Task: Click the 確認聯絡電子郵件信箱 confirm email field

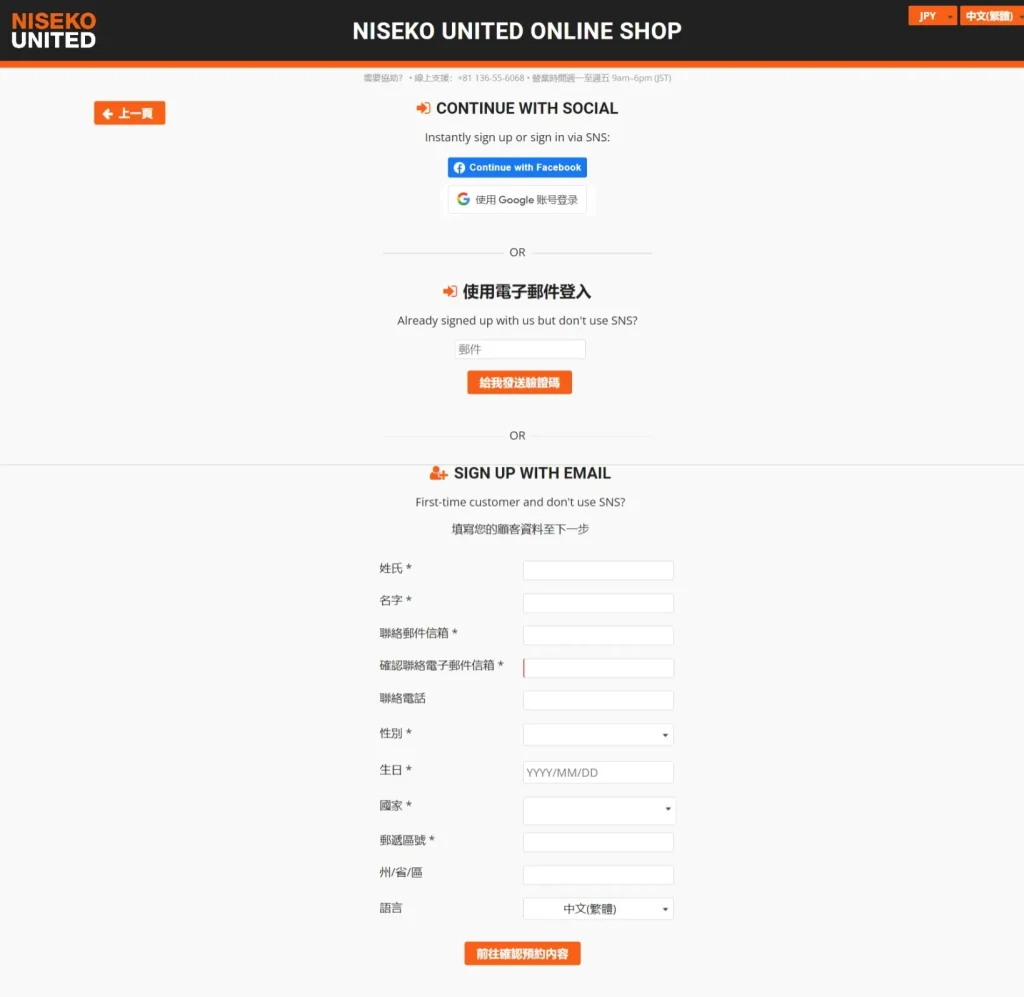Action: (598, 668)
